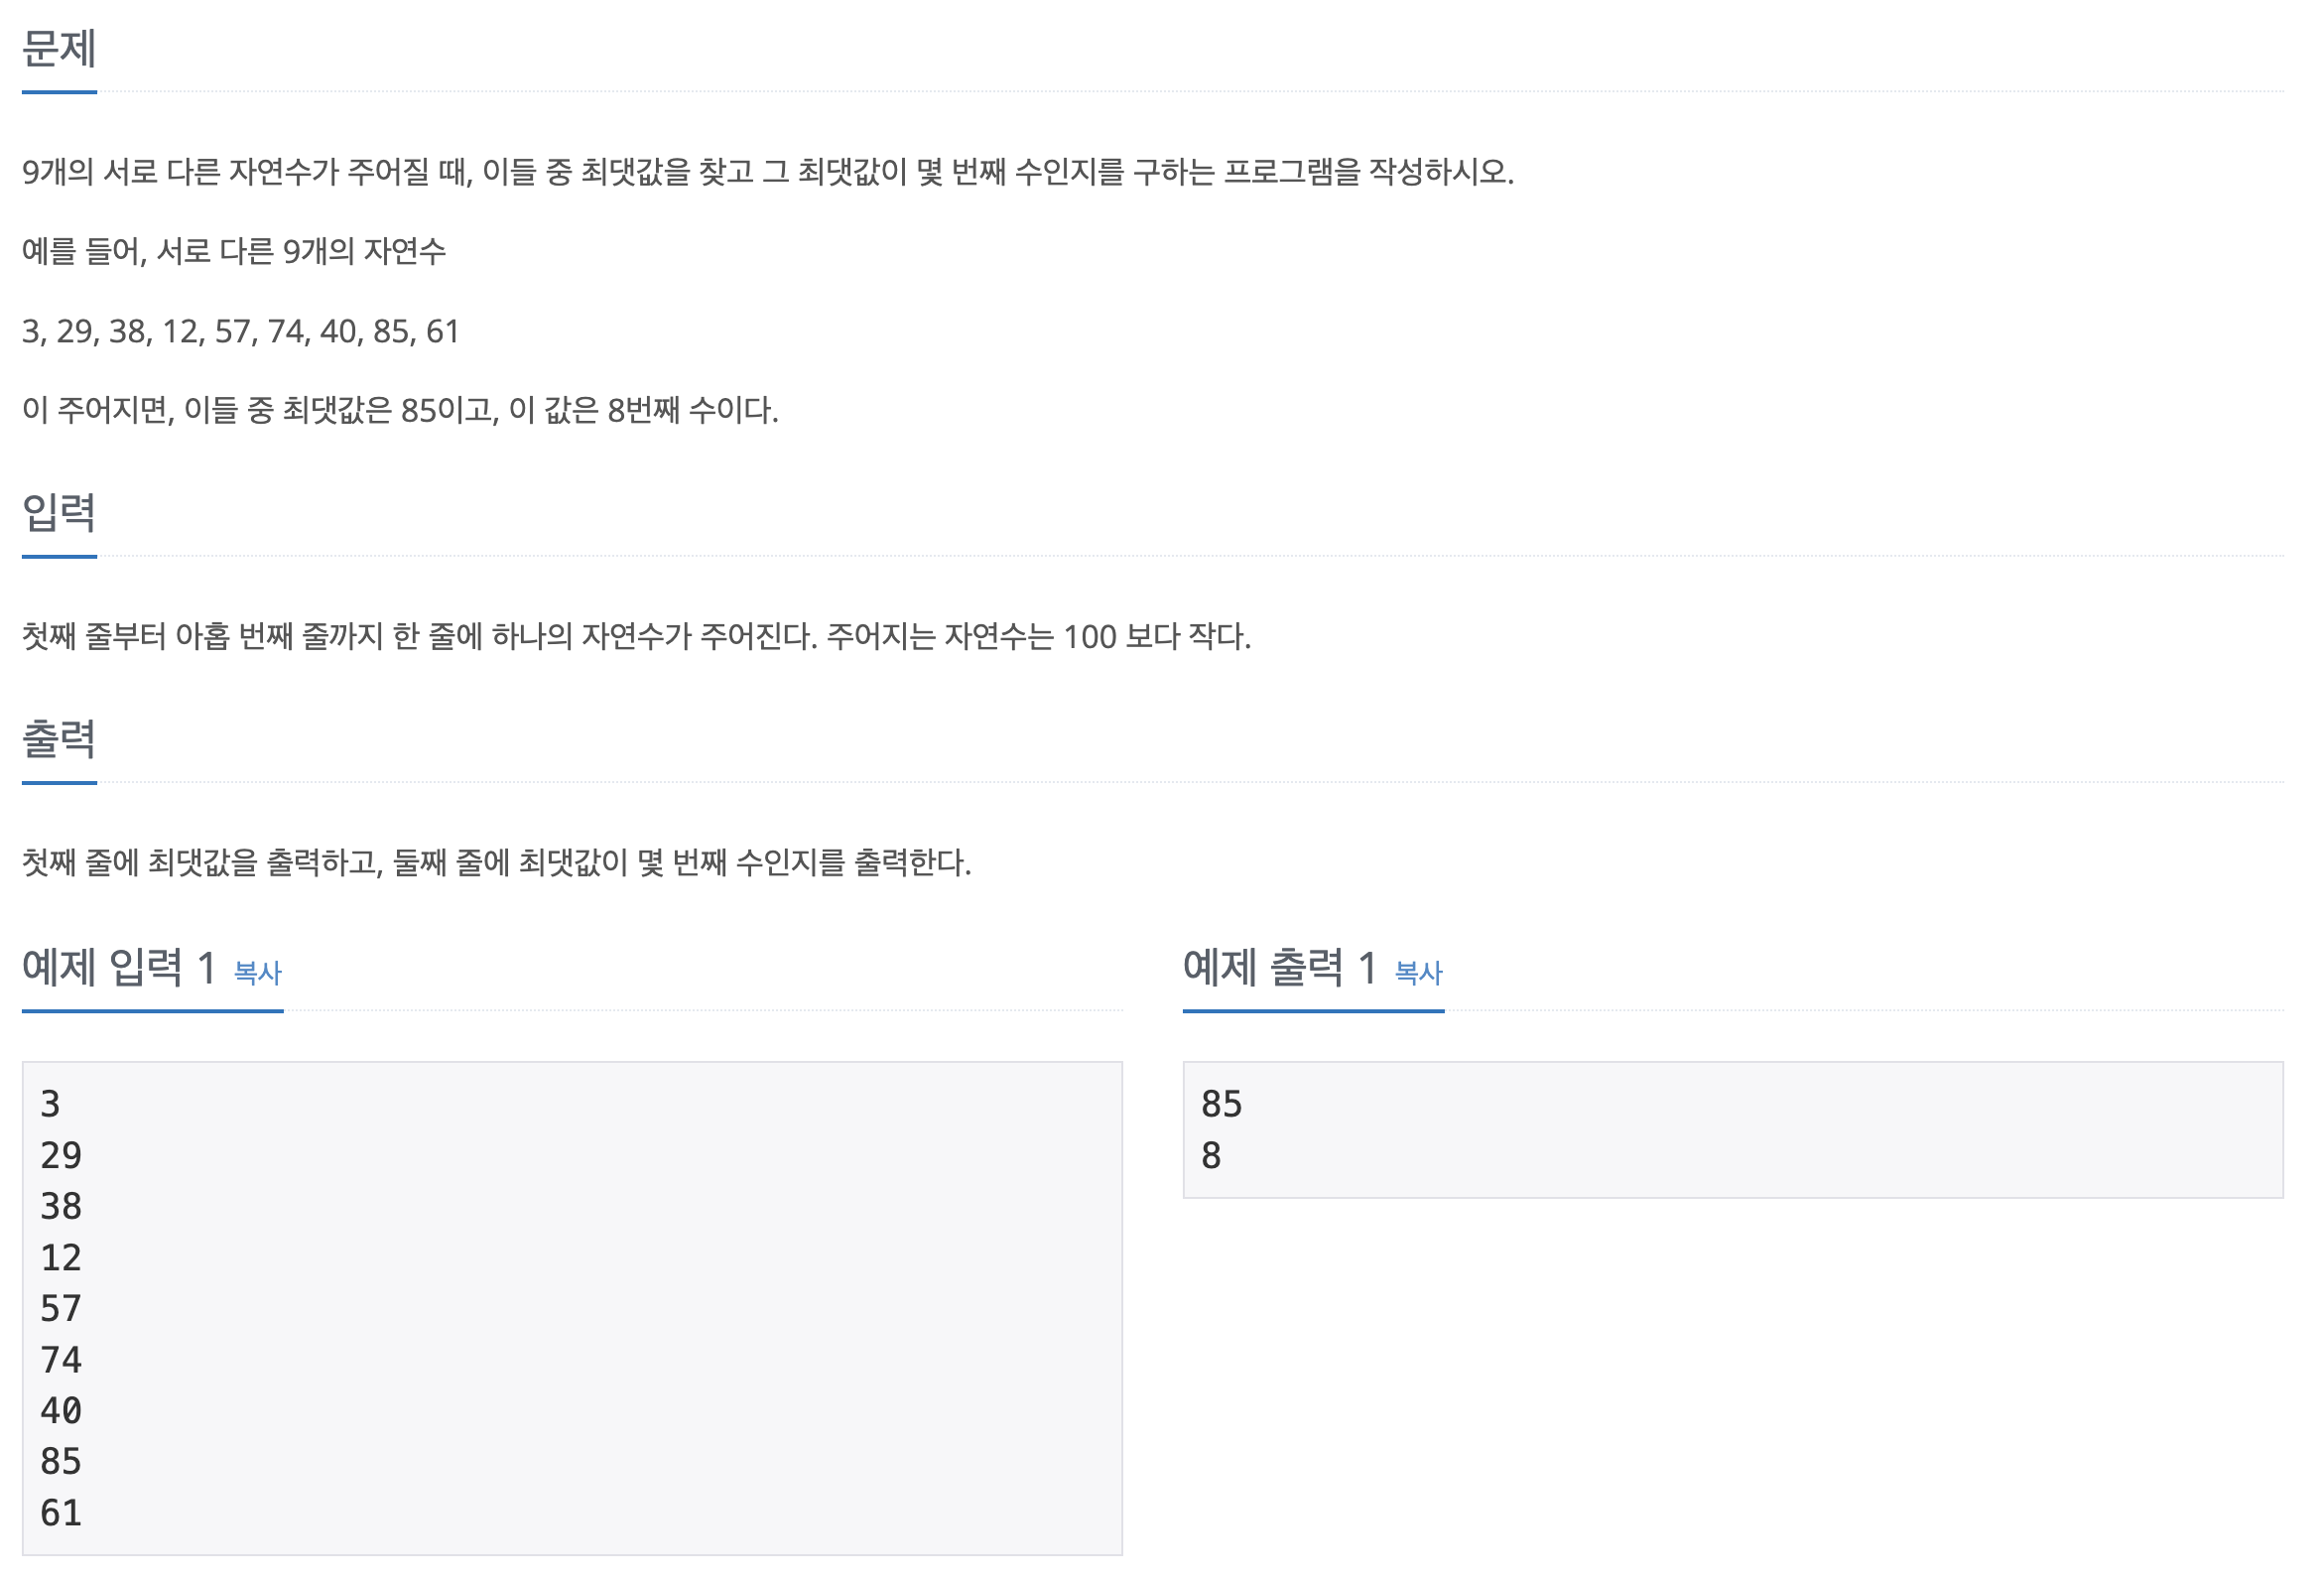Click the value 8 in sample output

1212,1156
